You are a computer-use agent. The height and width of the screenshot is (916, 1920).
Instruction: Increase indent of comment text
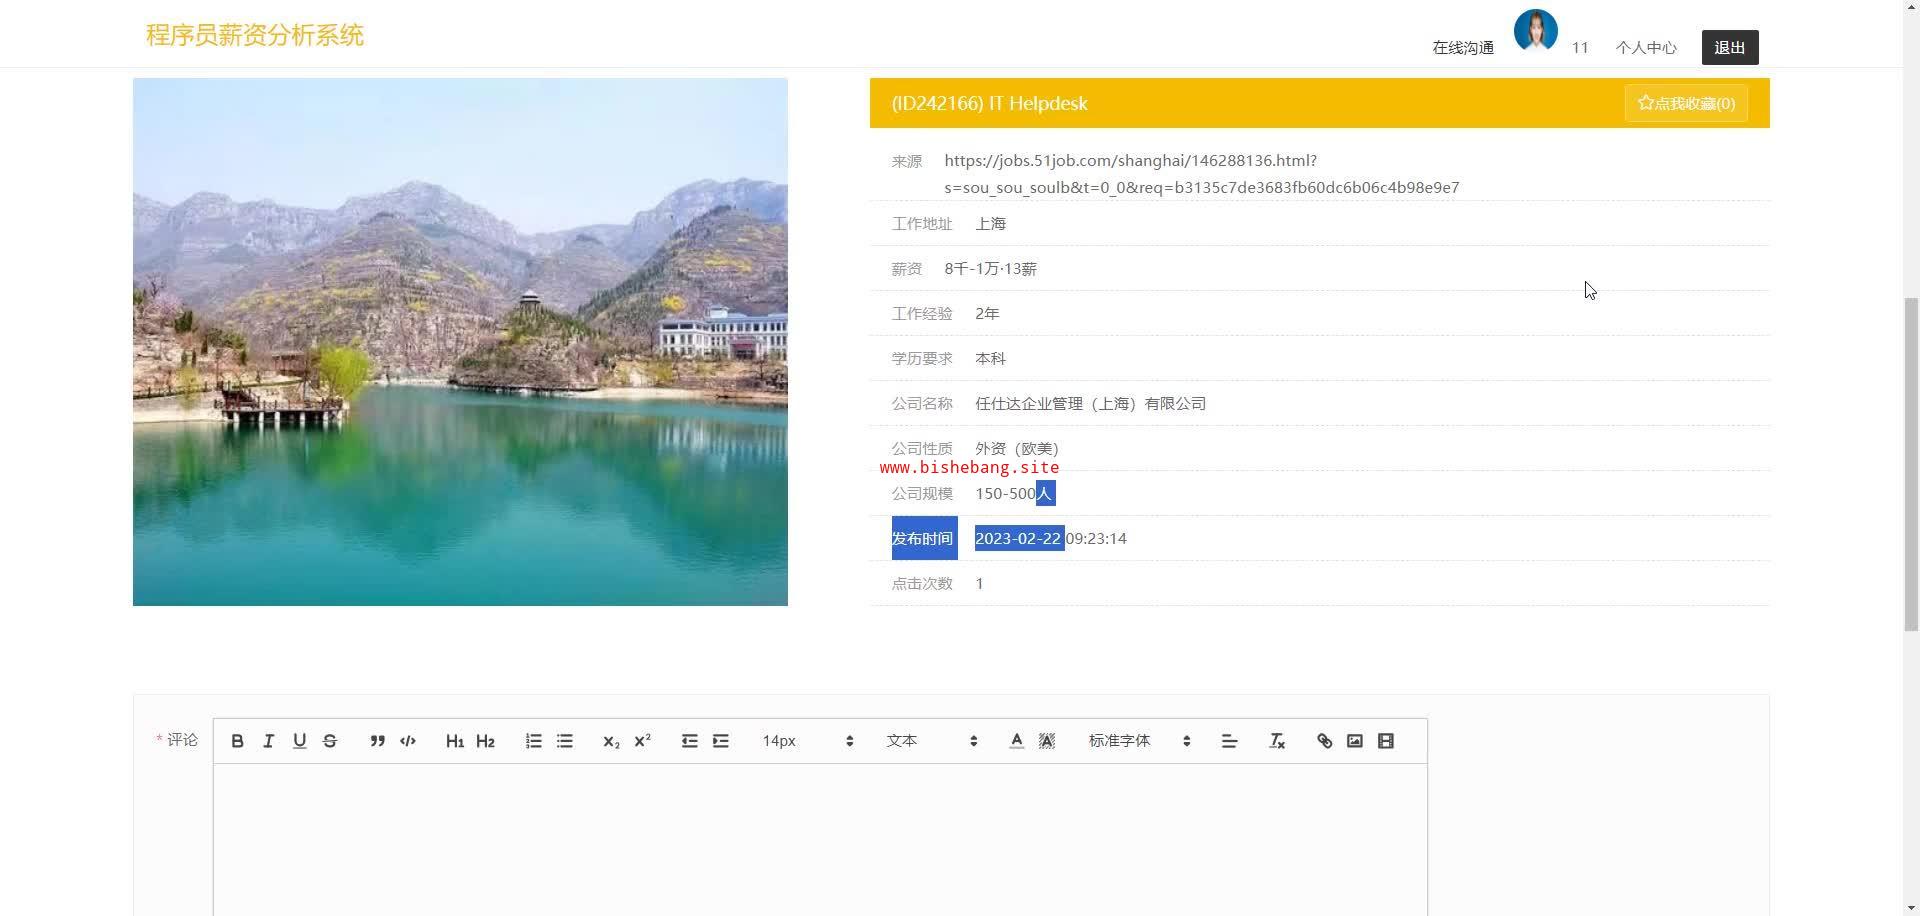[x=721, y=741]
